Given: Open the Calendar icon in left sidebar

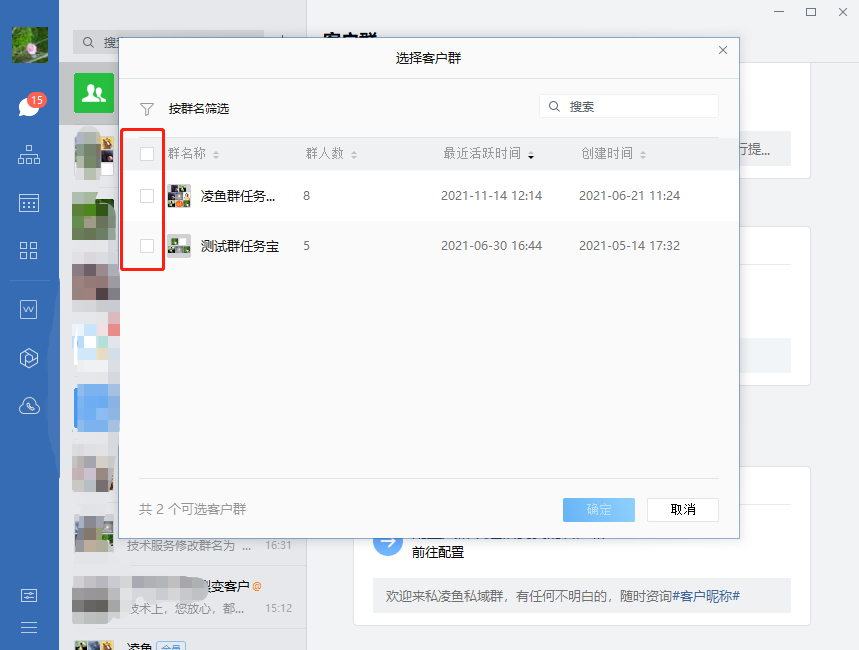Looking at the screenshot, I should [x=29, y=203].
